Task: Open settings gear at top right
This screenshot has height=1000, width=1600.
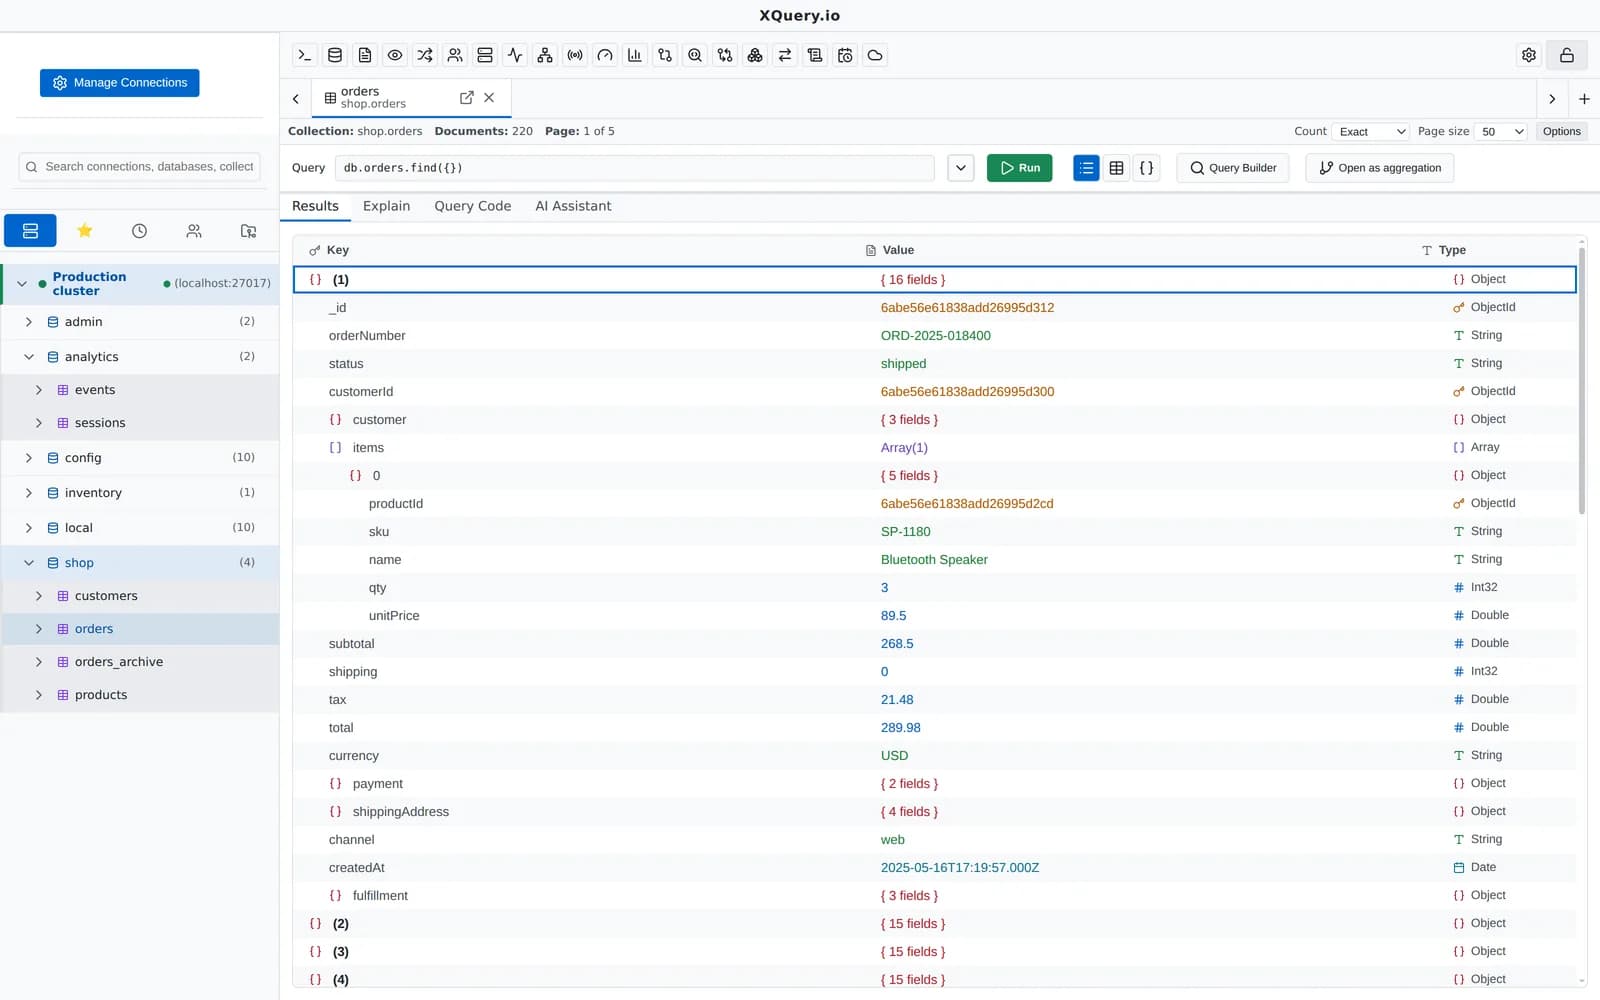Action: pos(1529,55)
